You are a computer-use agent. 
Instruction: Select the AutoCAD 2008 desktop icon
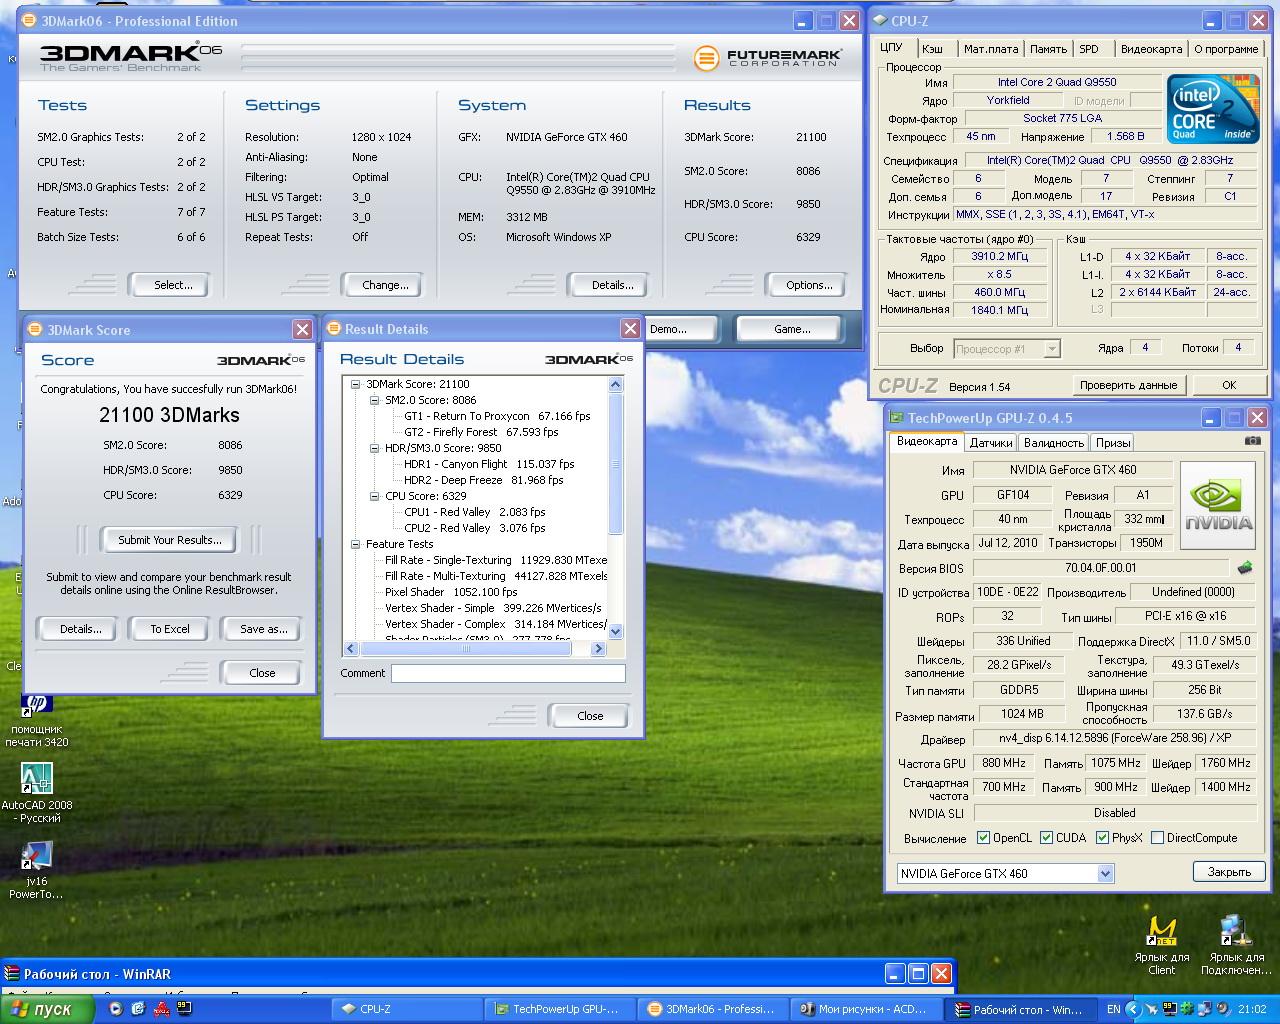coord(37,792)
